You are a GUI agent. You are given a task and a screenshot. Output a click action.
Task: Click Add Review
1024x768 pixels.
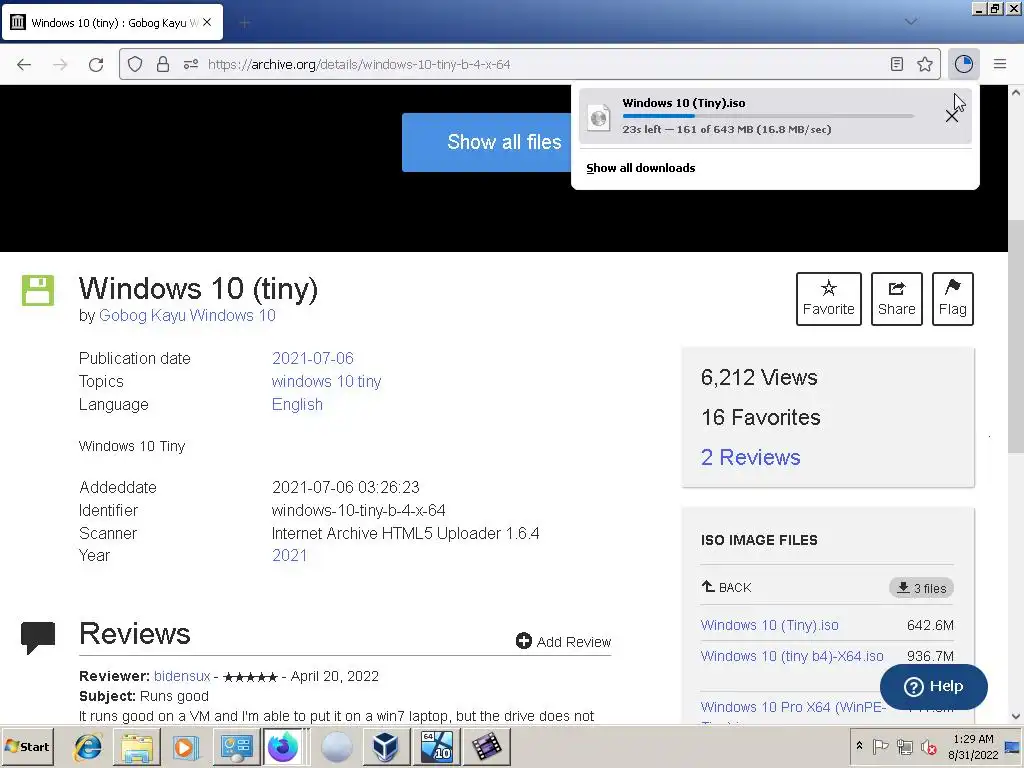(564, 641)
